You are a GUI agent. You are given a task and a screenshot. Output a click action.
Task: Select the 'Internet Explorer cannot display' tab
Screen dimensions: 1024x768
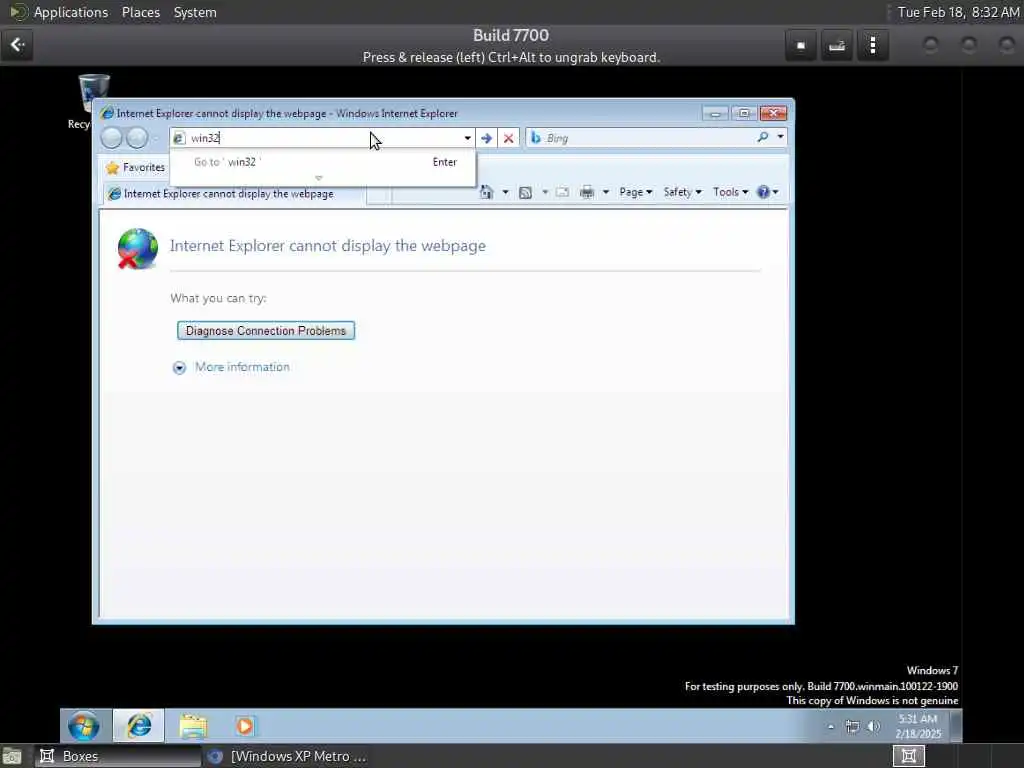(235, 194)
